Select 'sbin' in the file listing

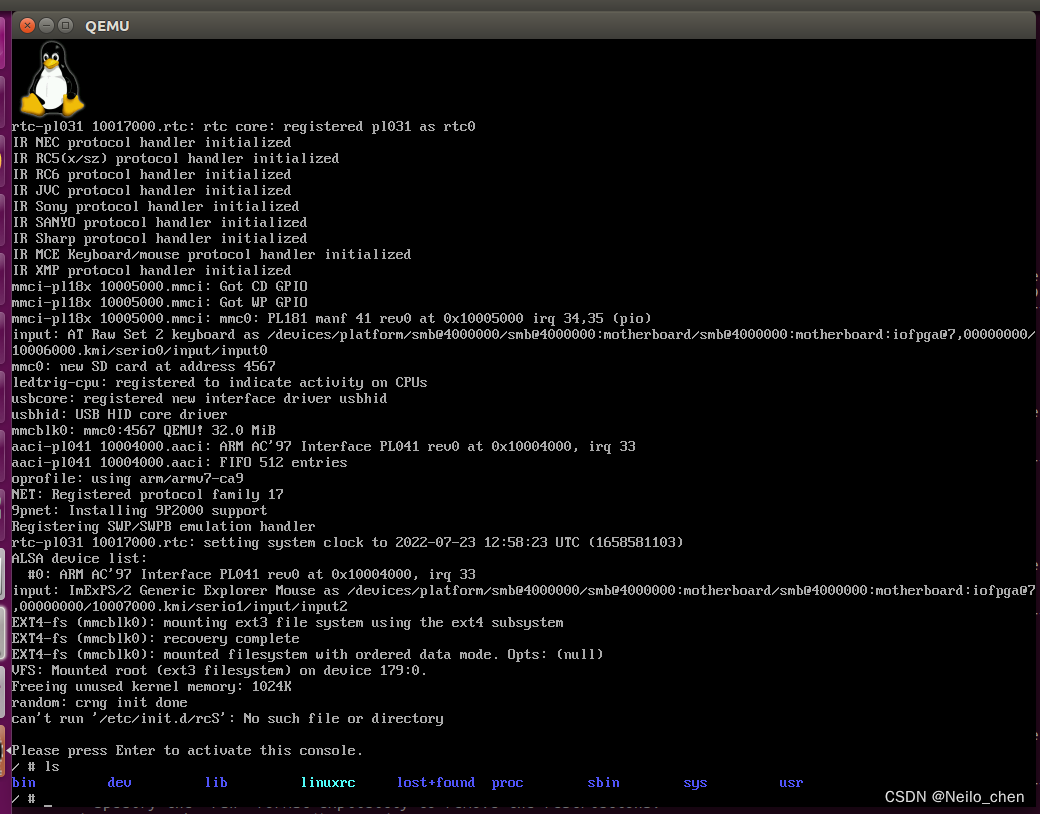coord(603,782)
